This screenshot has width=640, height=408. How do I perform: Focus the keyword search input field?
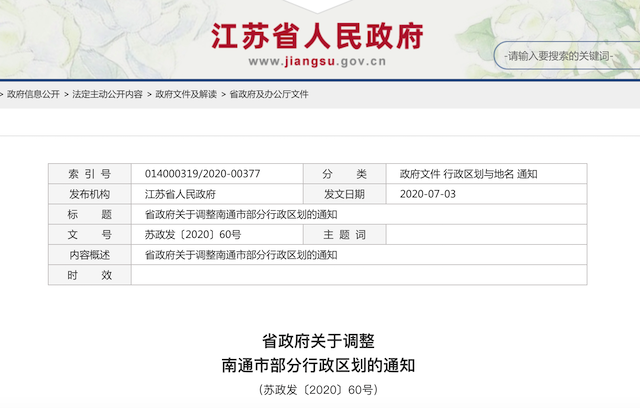pyautogui.click(x=567, y=55)
